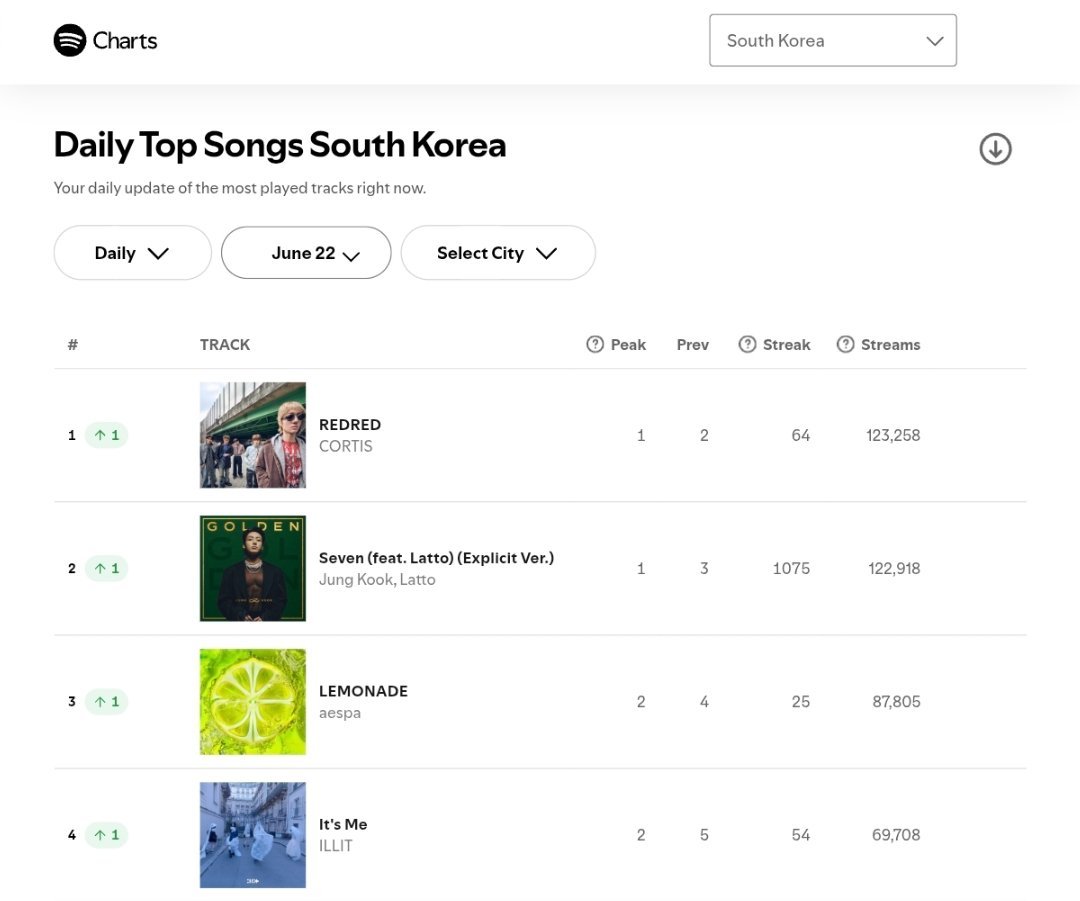
Task: Open the LEMONADE lime album cover
Action: pyautogui.click(x=253, y=702)
